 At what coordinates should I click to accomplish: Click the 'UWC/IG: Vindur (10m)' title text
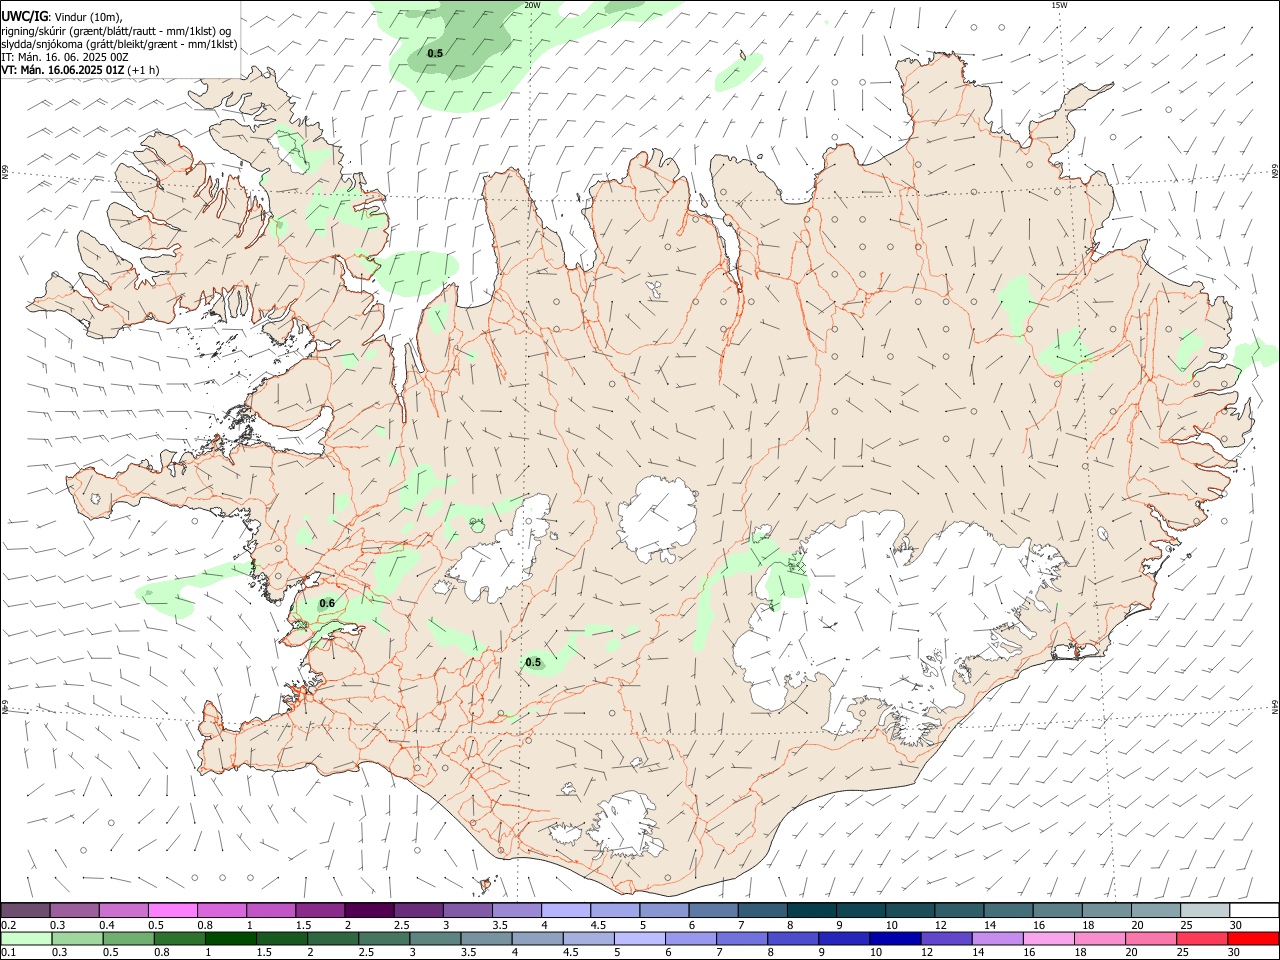click(61, 16)
